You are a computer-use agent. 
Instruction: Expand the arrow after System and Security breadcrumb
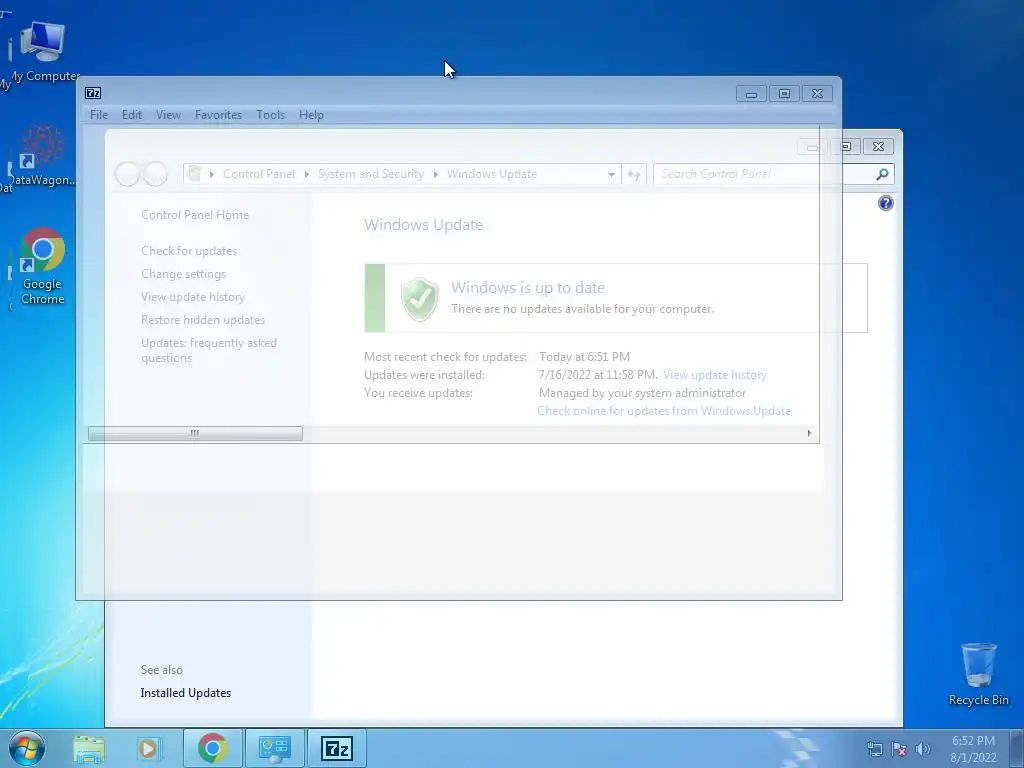pyautogui.click(x=436, y=174)
